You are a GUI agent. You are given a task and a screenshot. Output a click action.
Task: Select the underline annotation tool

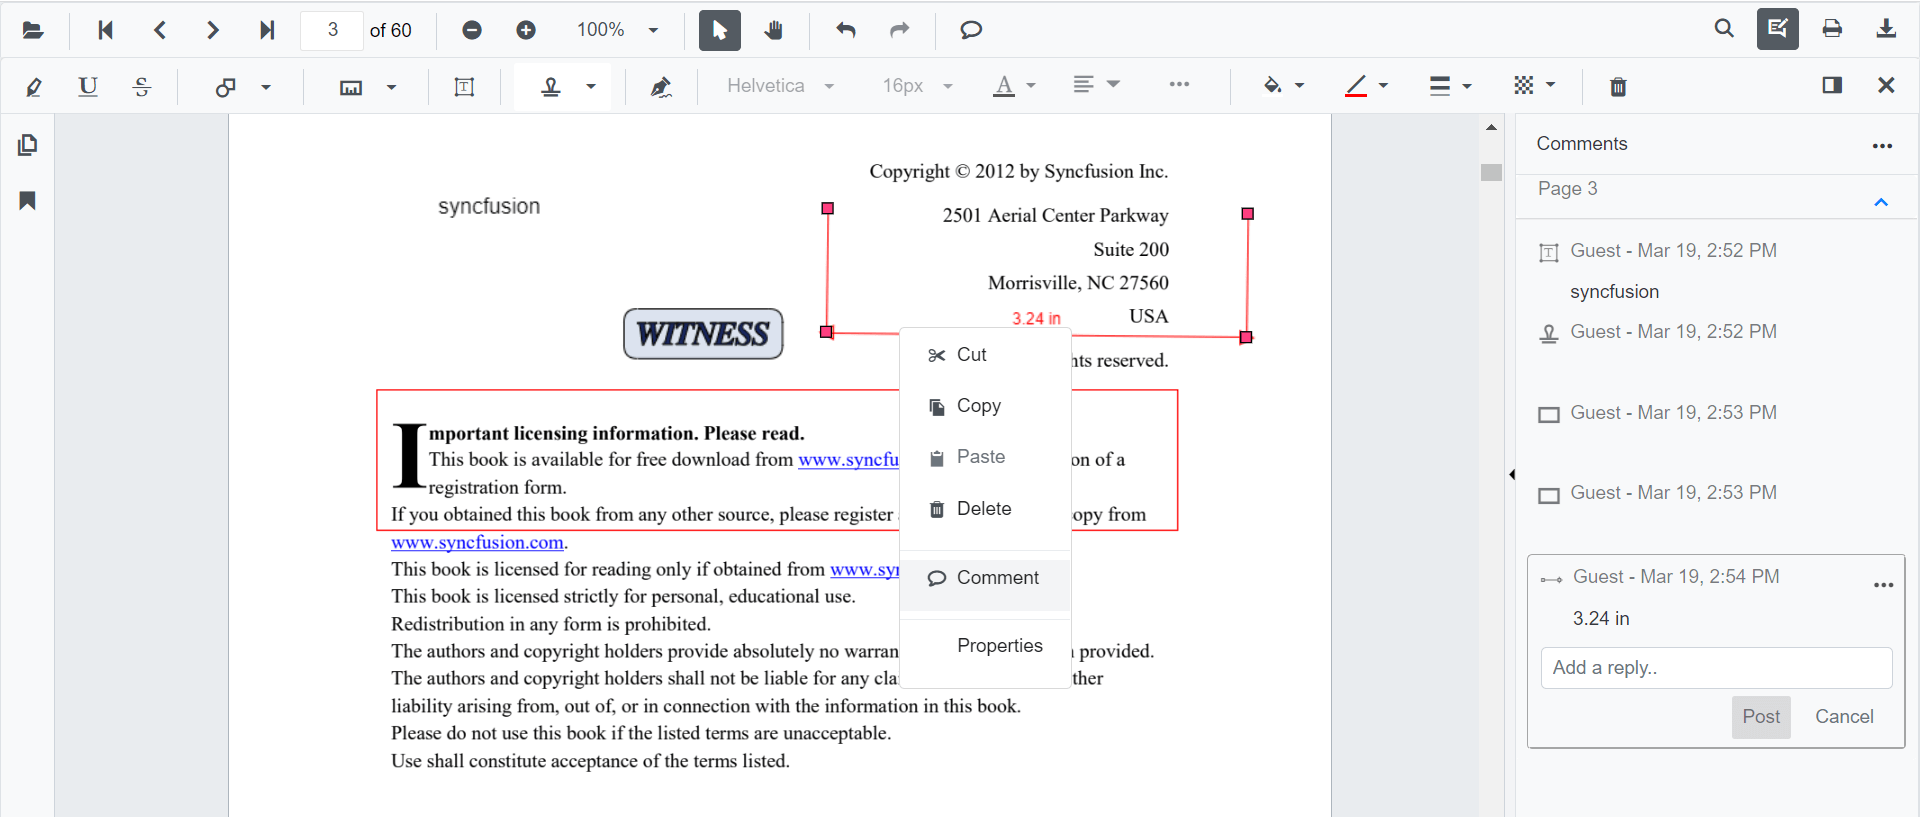pos(88,87)
